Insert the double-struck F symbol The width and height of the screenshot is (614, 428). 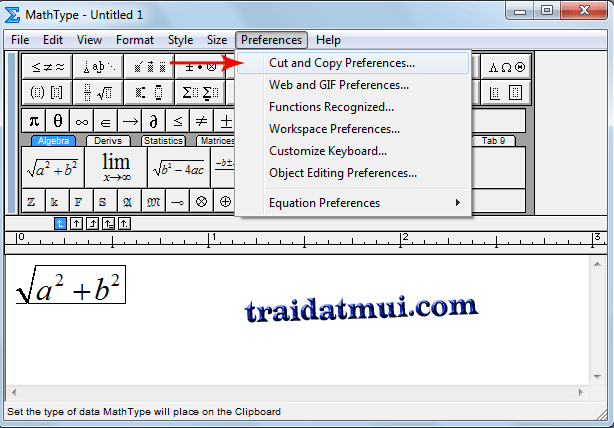point(81,201)
